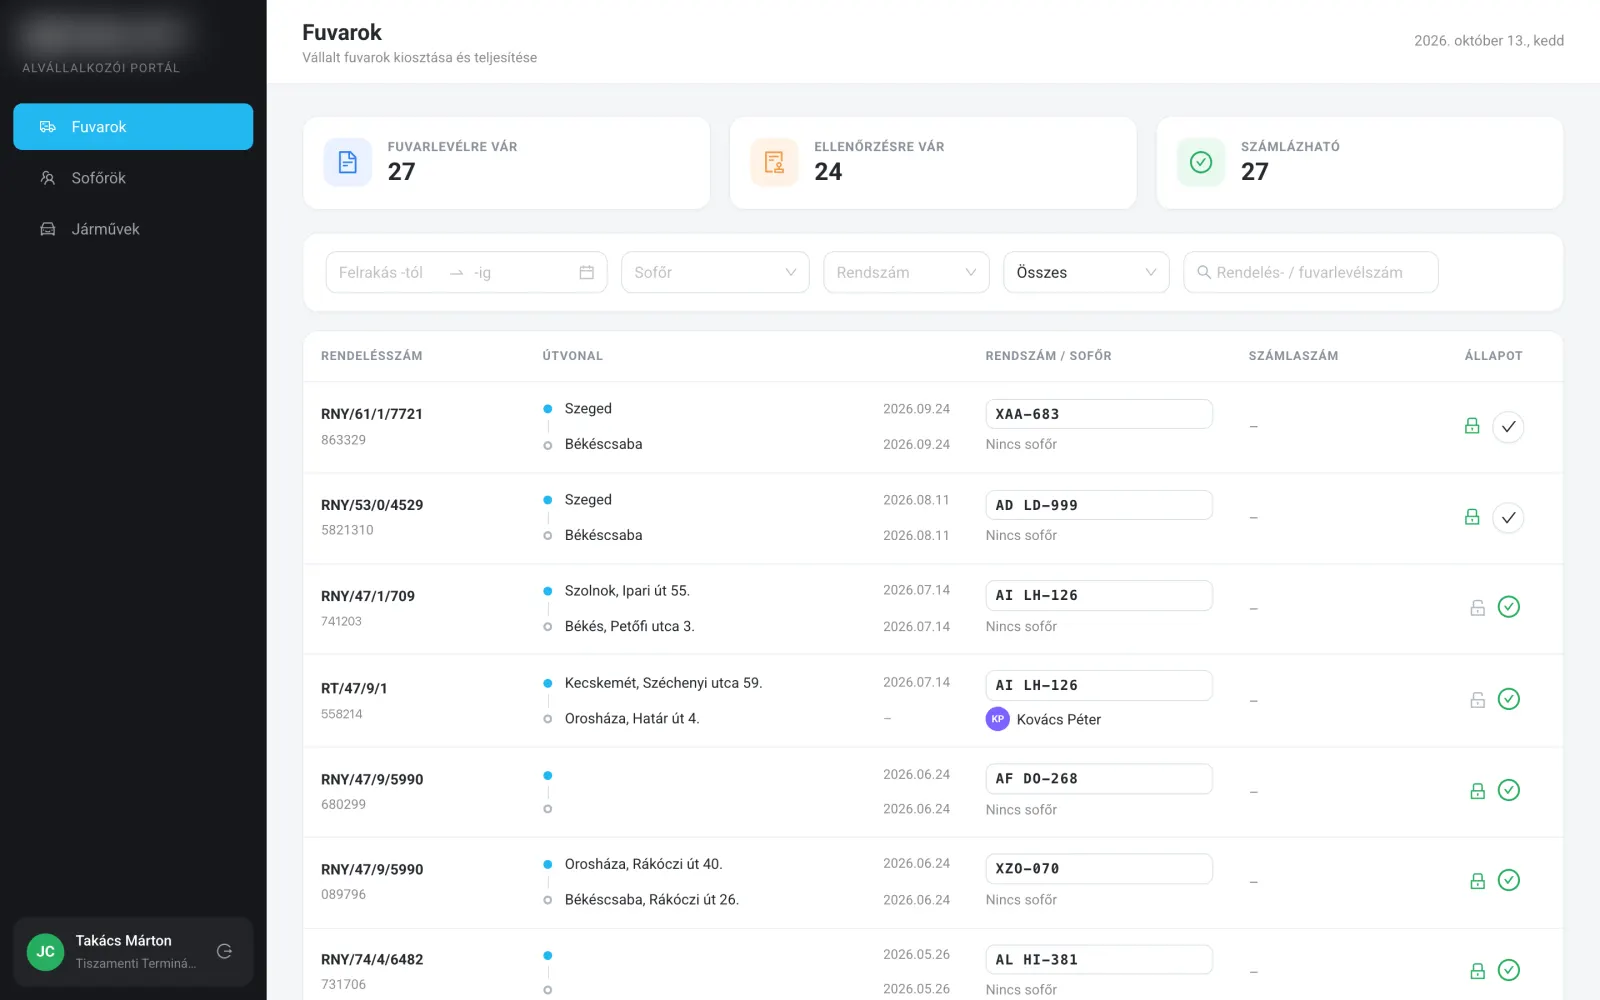Image resolution: width=1600 pixels, height=1000 pixels.
Task: Click grey lock icon for RT/47/9/1
Action: [x=1477, y=700]
